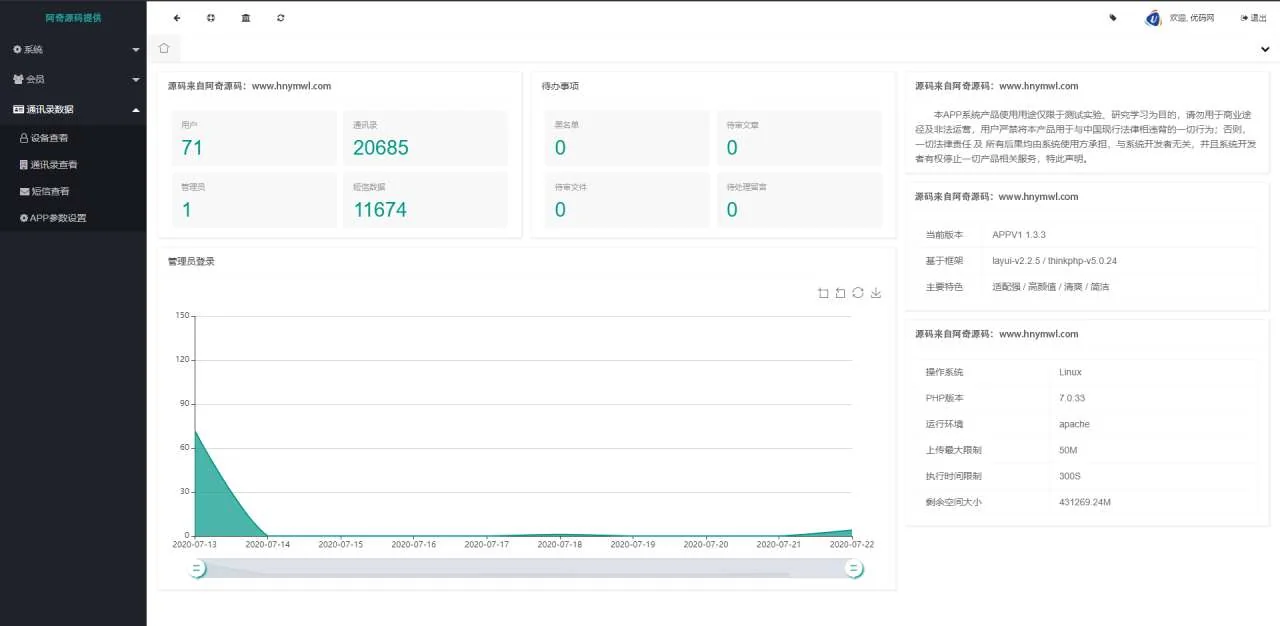
Task: Click the chart area zoom icon
Action: pos(823,293)
